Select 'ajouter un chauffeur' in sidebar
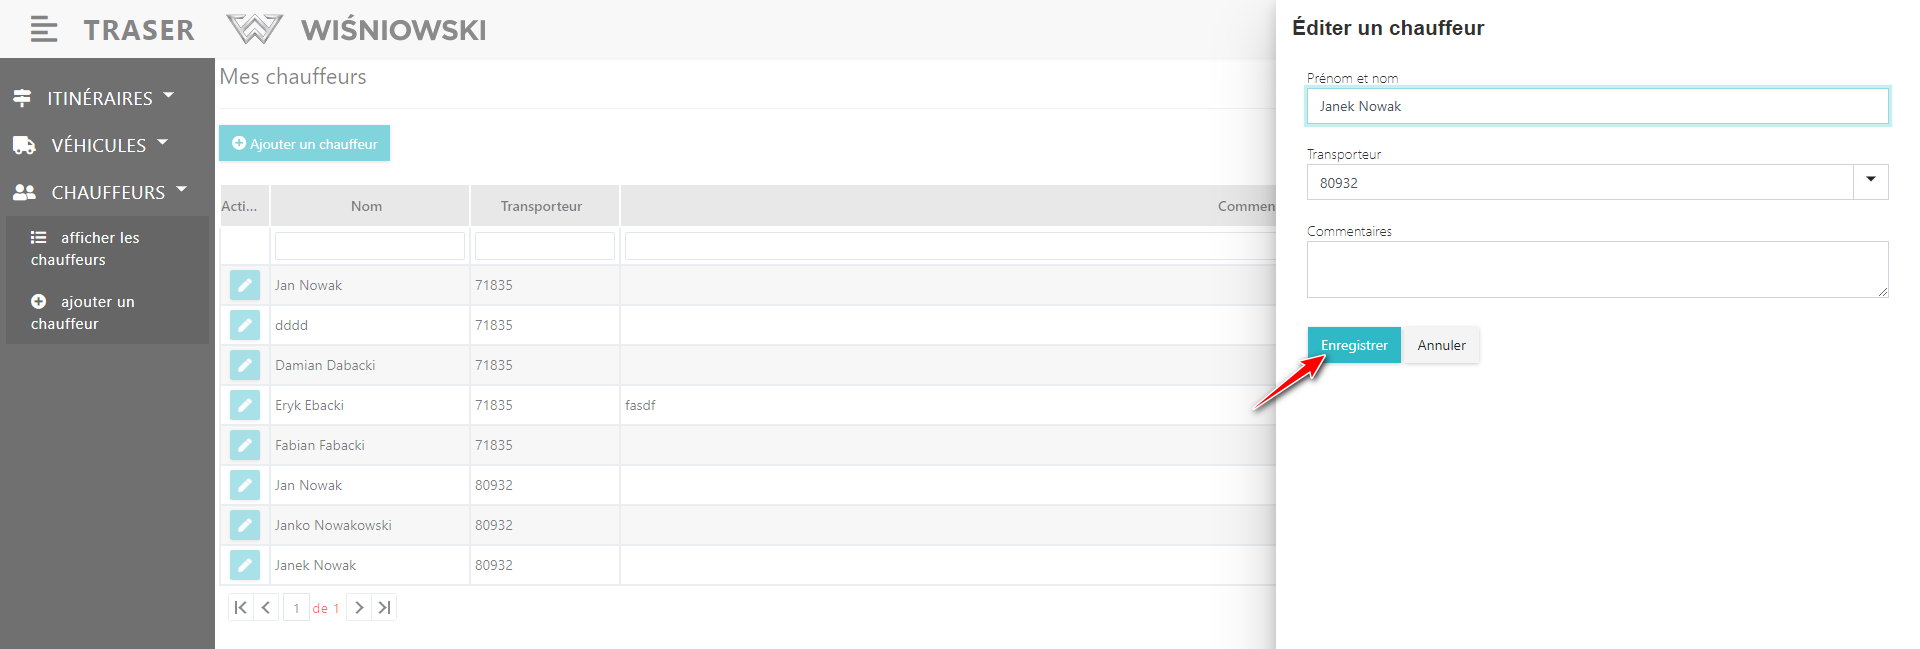This screenshot has width=1920, height=649. click(82, 312)
